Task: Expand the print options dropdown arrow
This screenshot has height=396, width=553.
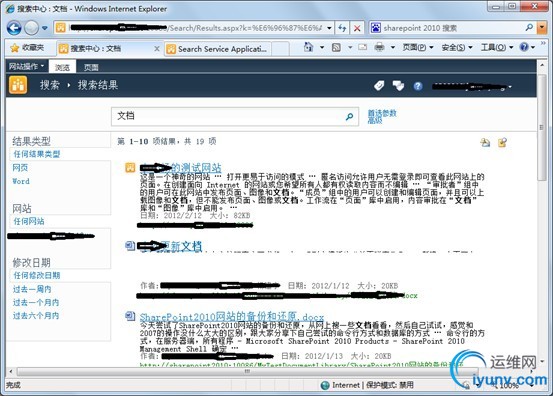Action: 392,47
